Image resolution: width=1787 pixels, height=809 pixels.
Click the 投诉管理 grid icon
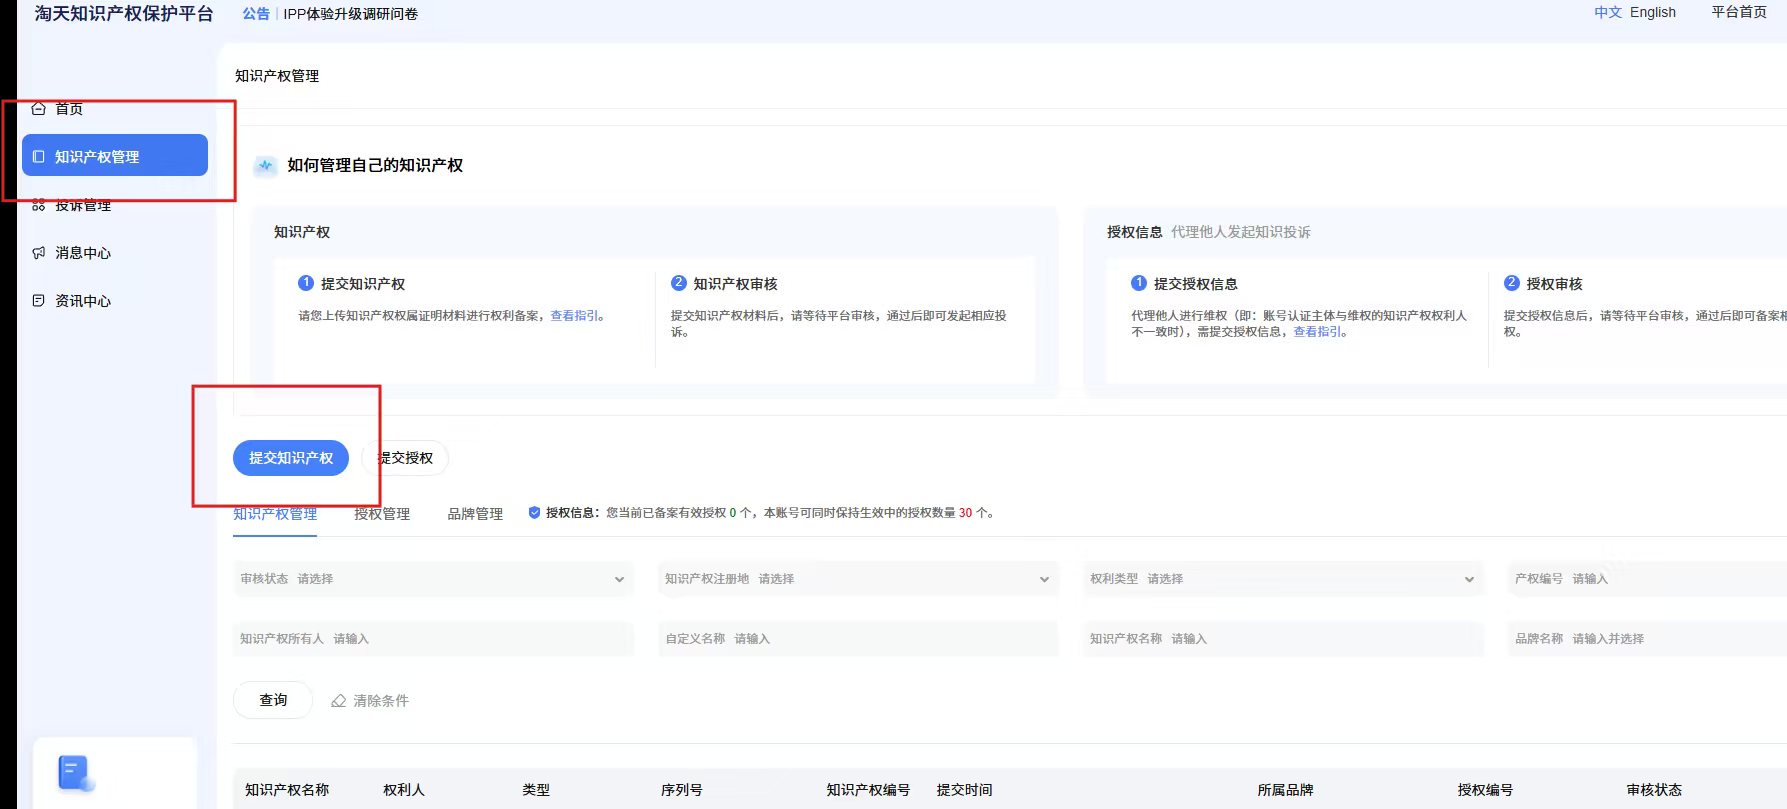click(x=39, y=205)
